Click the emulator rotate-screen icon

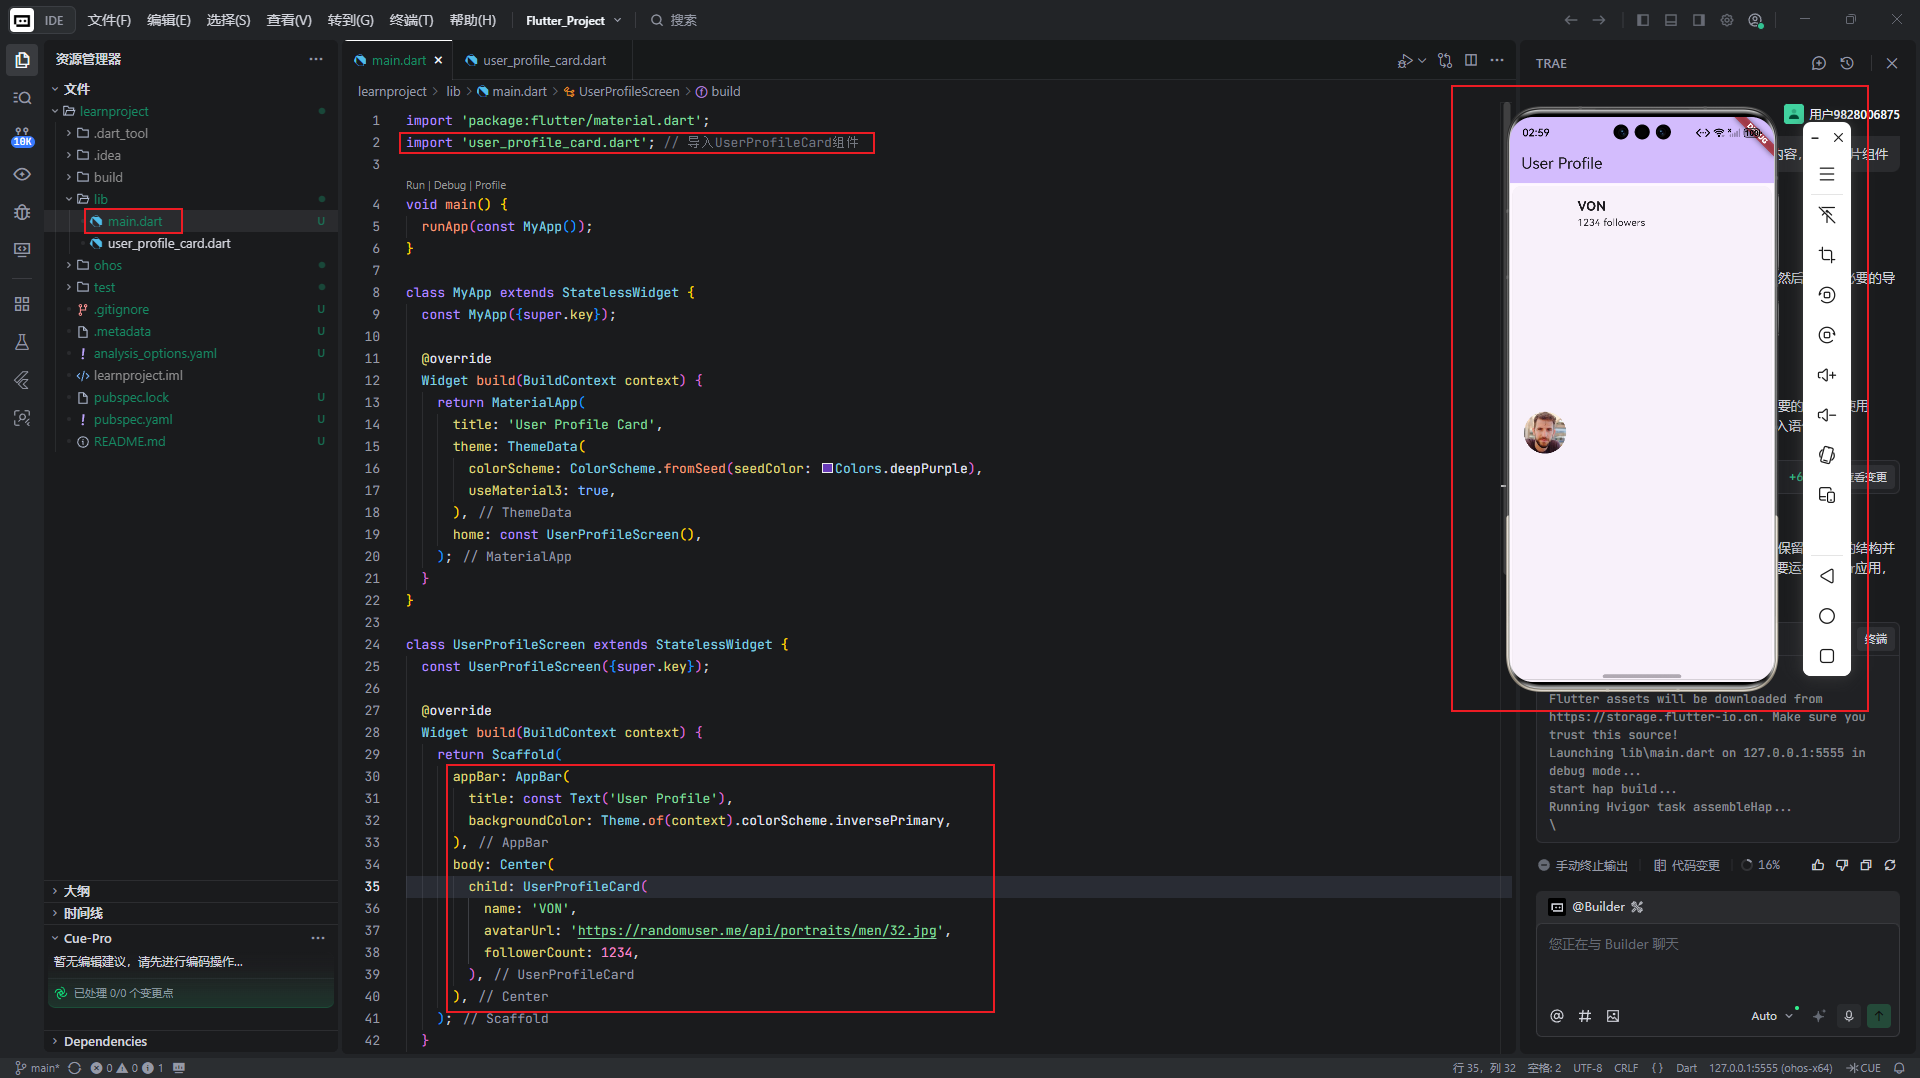(x=1827, y=455)
